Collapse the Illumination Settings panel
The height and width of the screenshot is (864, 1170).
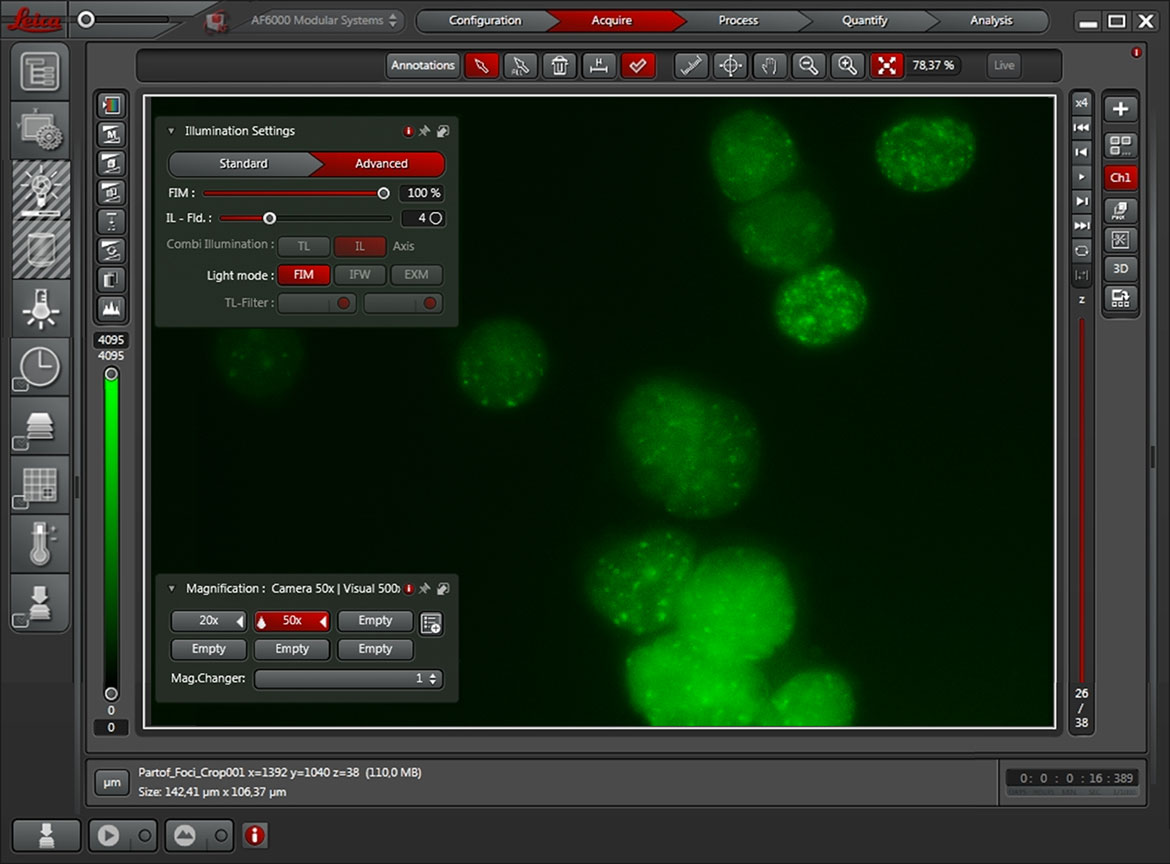tap(171, 131)
